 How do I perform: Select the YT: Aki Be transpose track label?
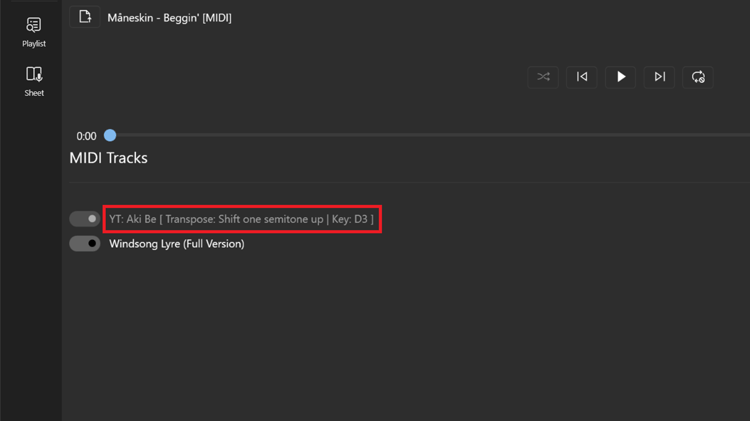pos(242,219)
